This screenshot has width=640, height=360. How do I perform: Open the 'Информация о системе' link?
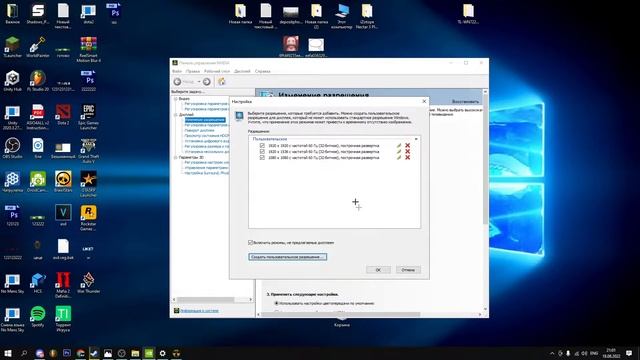point(199,311)
